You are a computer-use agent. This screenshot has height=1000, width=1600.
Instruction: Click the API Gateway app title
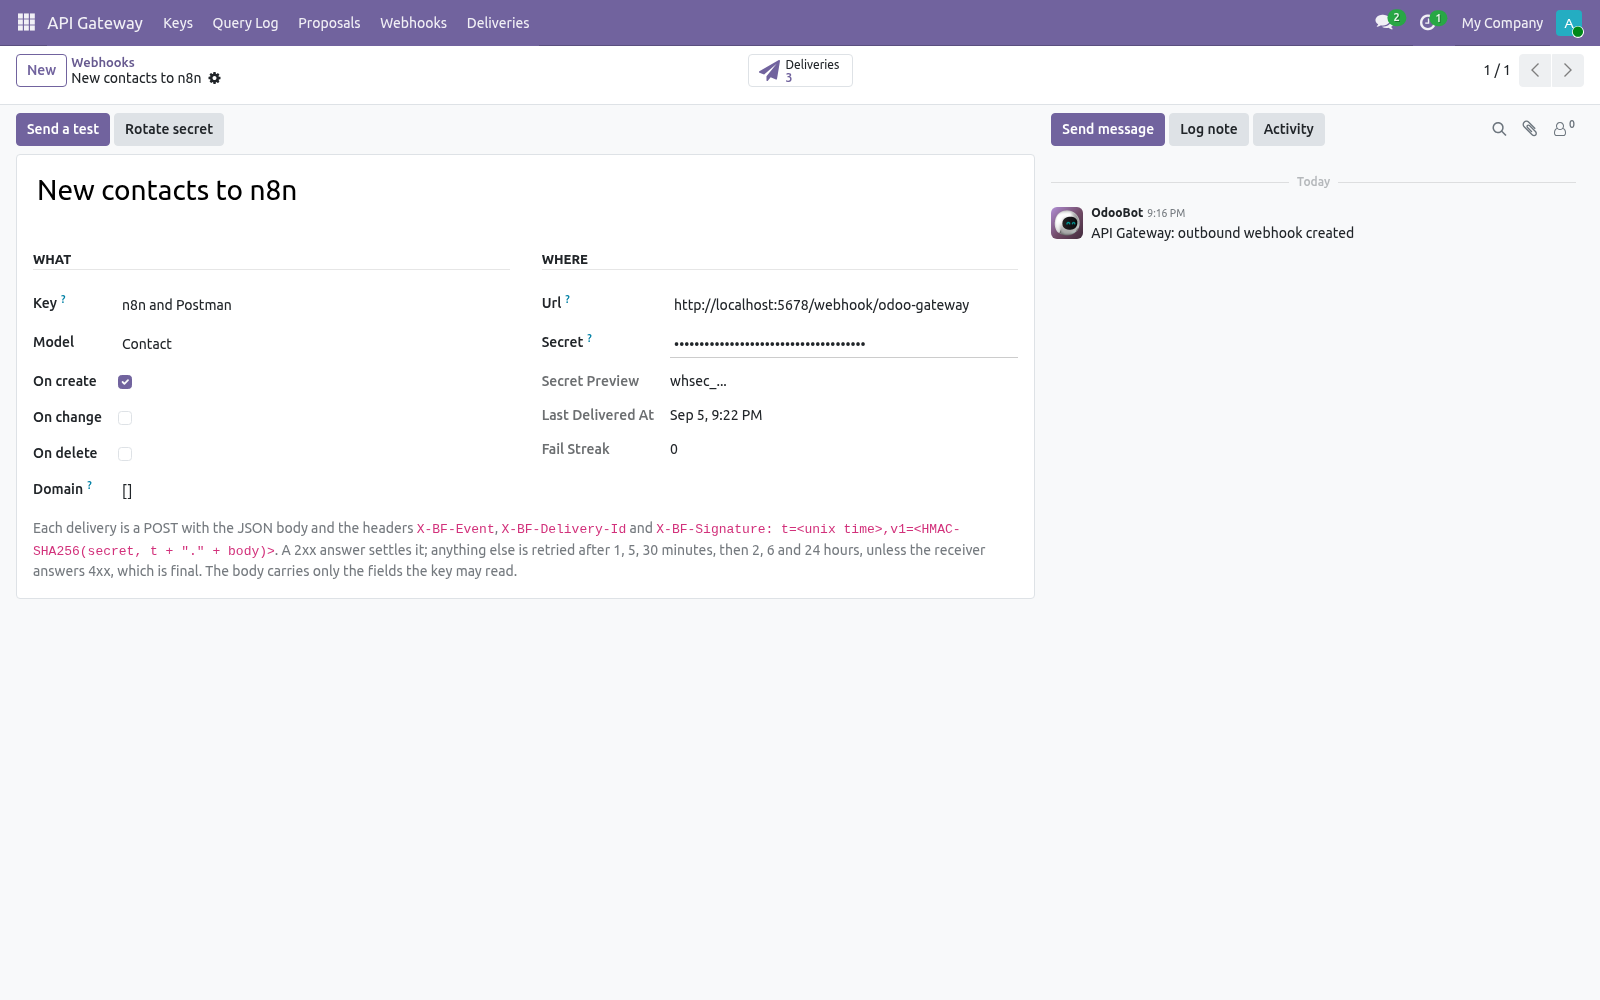[95, 23]
